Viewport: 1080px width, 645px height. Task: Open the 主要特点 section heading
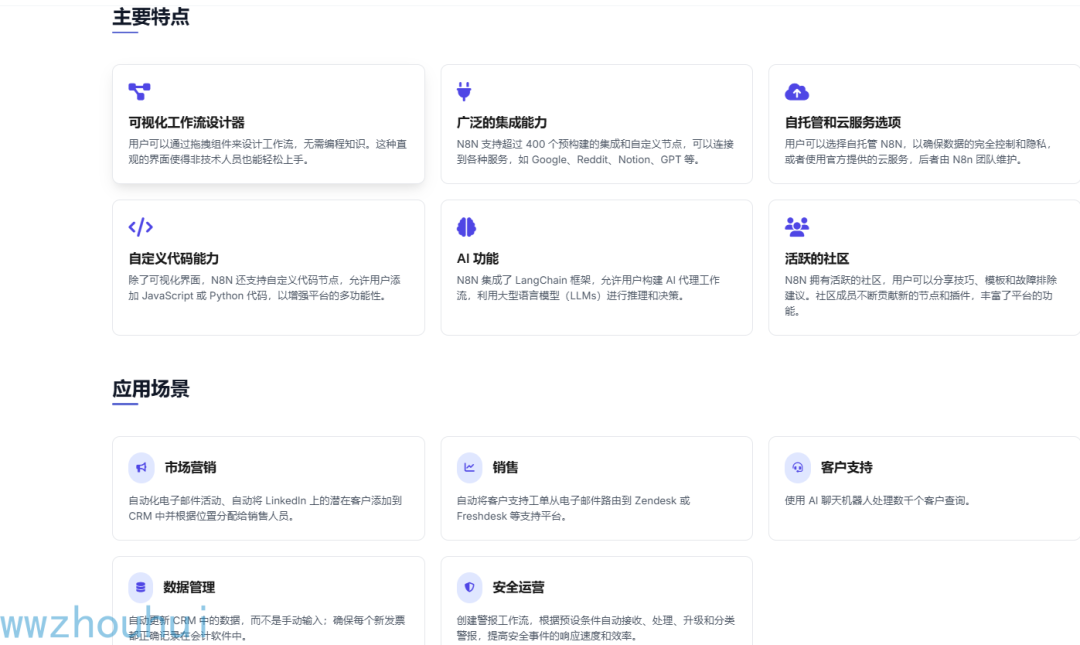pos(151,17)
